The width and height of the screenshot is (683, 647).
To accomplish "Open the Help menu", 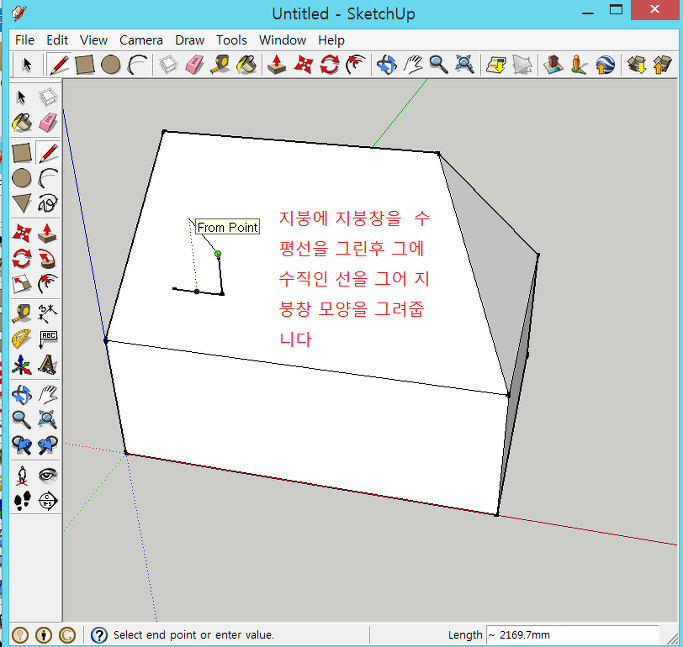I will pyautogui.click(x=331, y=40).
